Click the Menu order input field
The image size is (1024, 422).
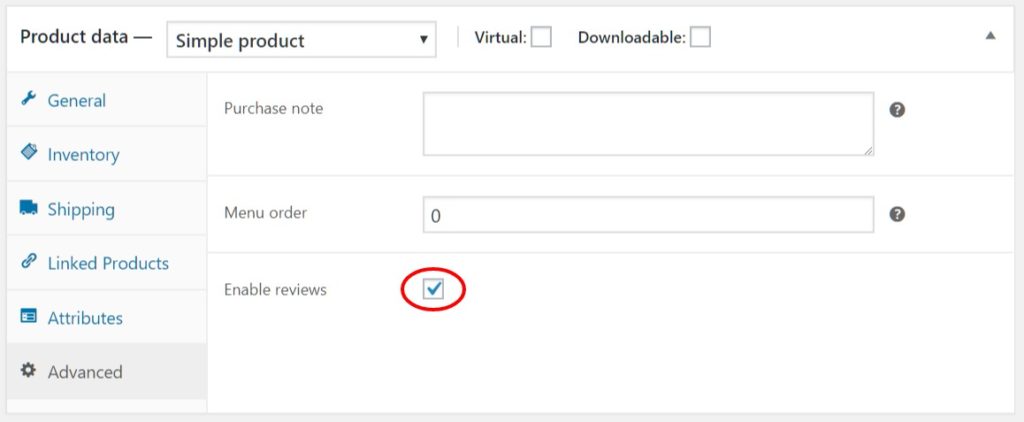(x=648, y=214)
